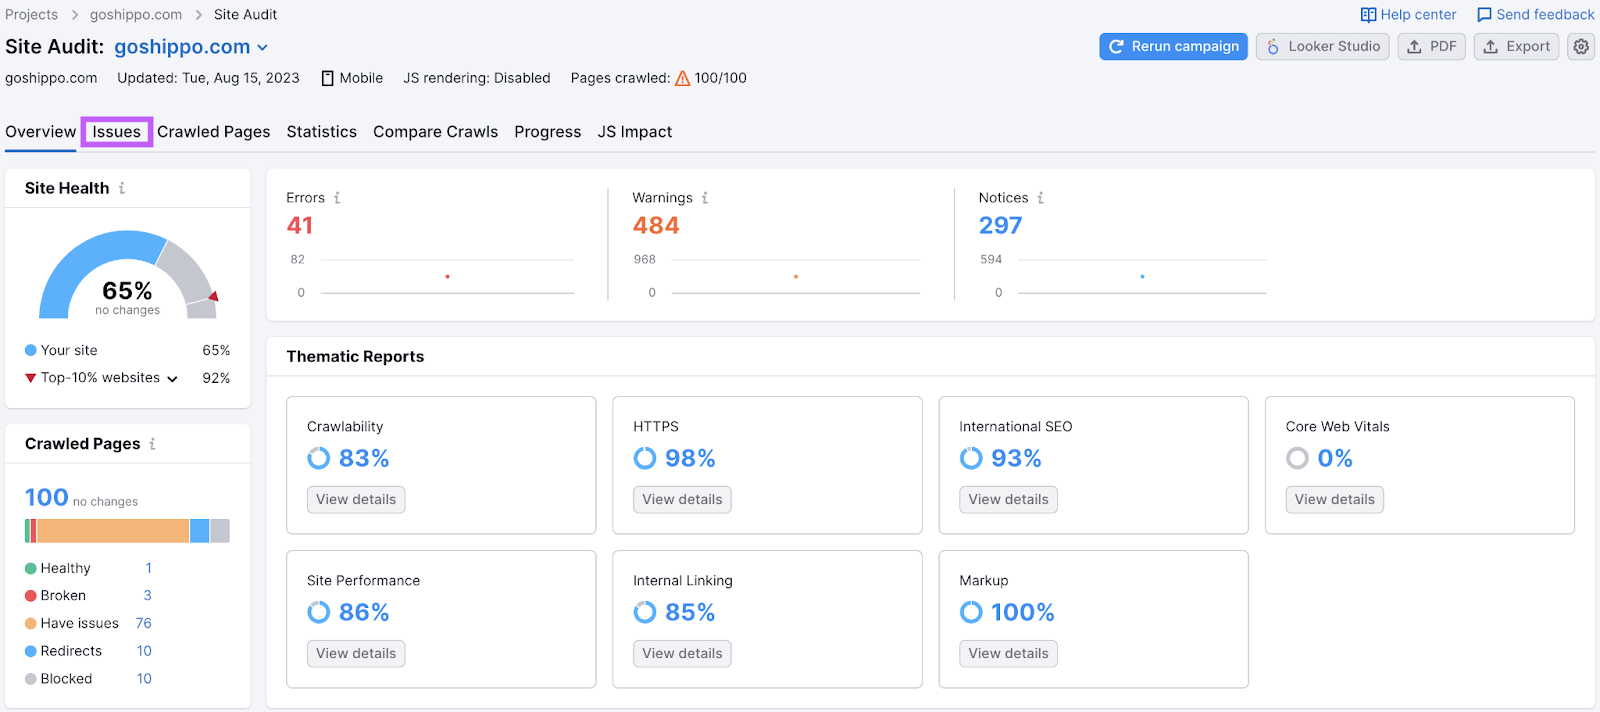View details for Markup report
This screenshot has height=712, width=1600.
point(1008,654)
